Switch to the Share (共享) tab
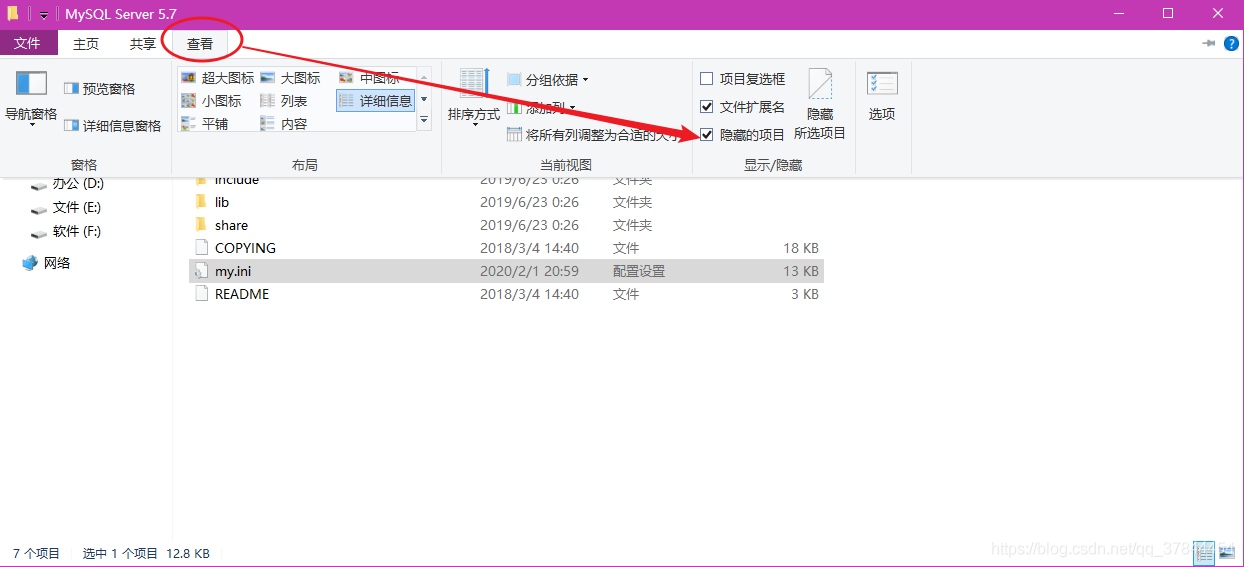 point(142,43)
